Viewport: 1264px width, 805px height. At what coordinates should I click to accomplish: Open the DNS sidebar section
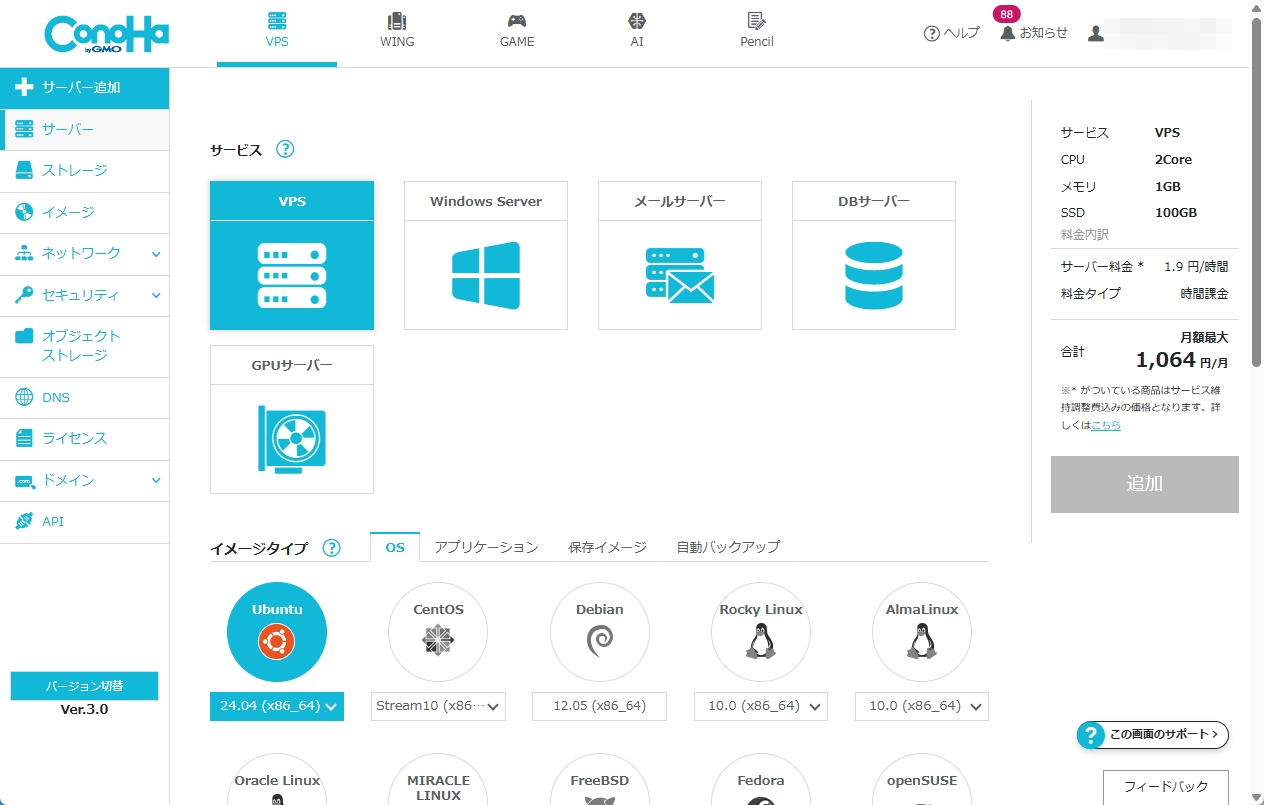click(x=57, y=397)
